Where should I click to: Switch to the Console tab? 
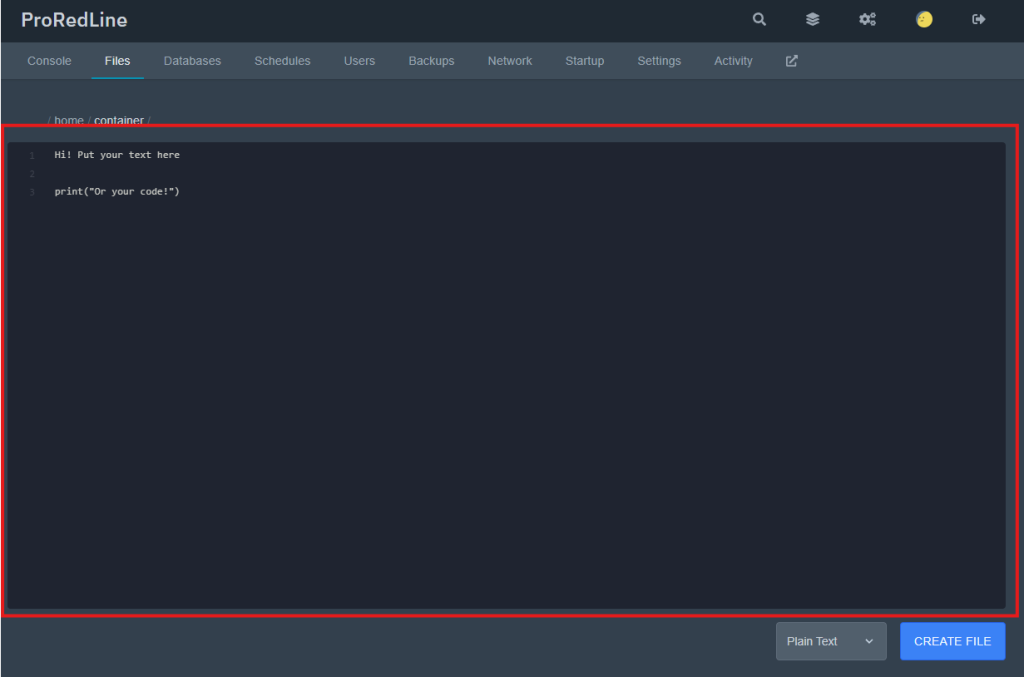click(49, 61)
